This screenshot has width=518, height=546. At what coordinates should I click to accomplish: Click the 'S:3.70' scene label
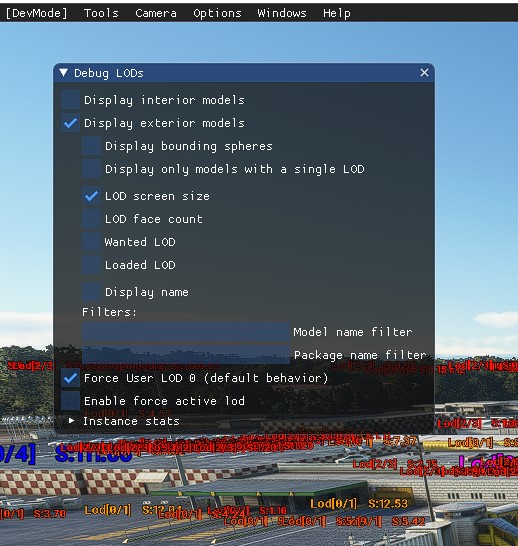[49, 514]
